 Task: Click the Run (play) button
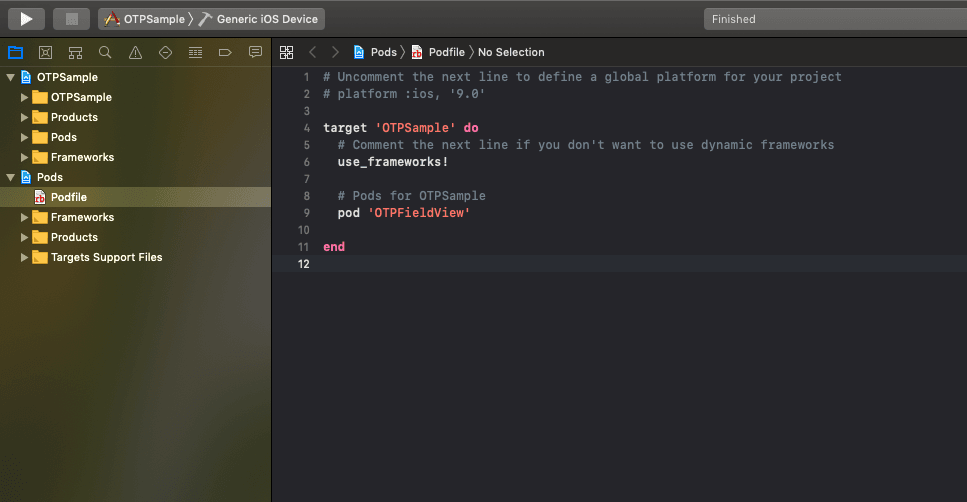coord(26,19)
